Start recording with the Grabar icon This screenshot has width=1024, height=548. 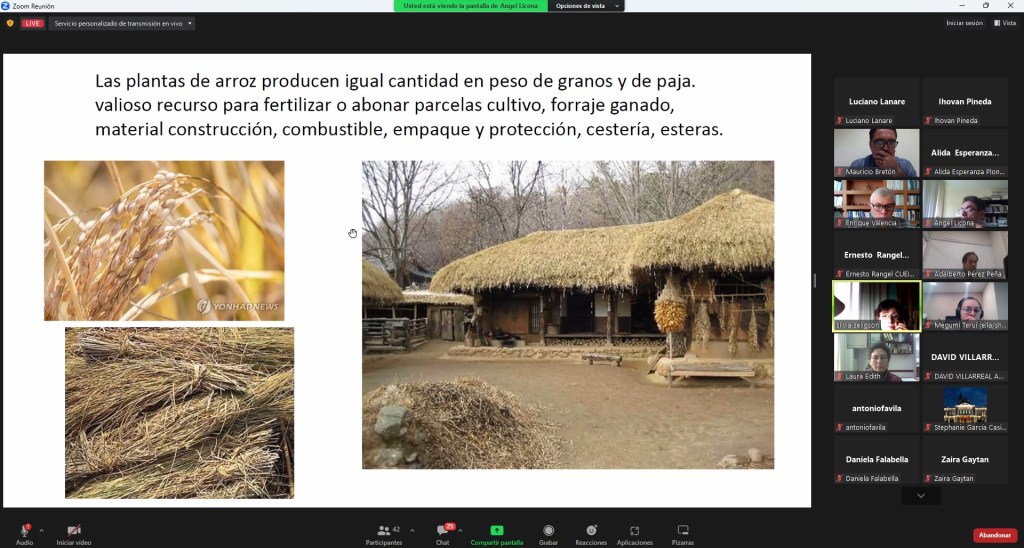(x=548, y=530)
